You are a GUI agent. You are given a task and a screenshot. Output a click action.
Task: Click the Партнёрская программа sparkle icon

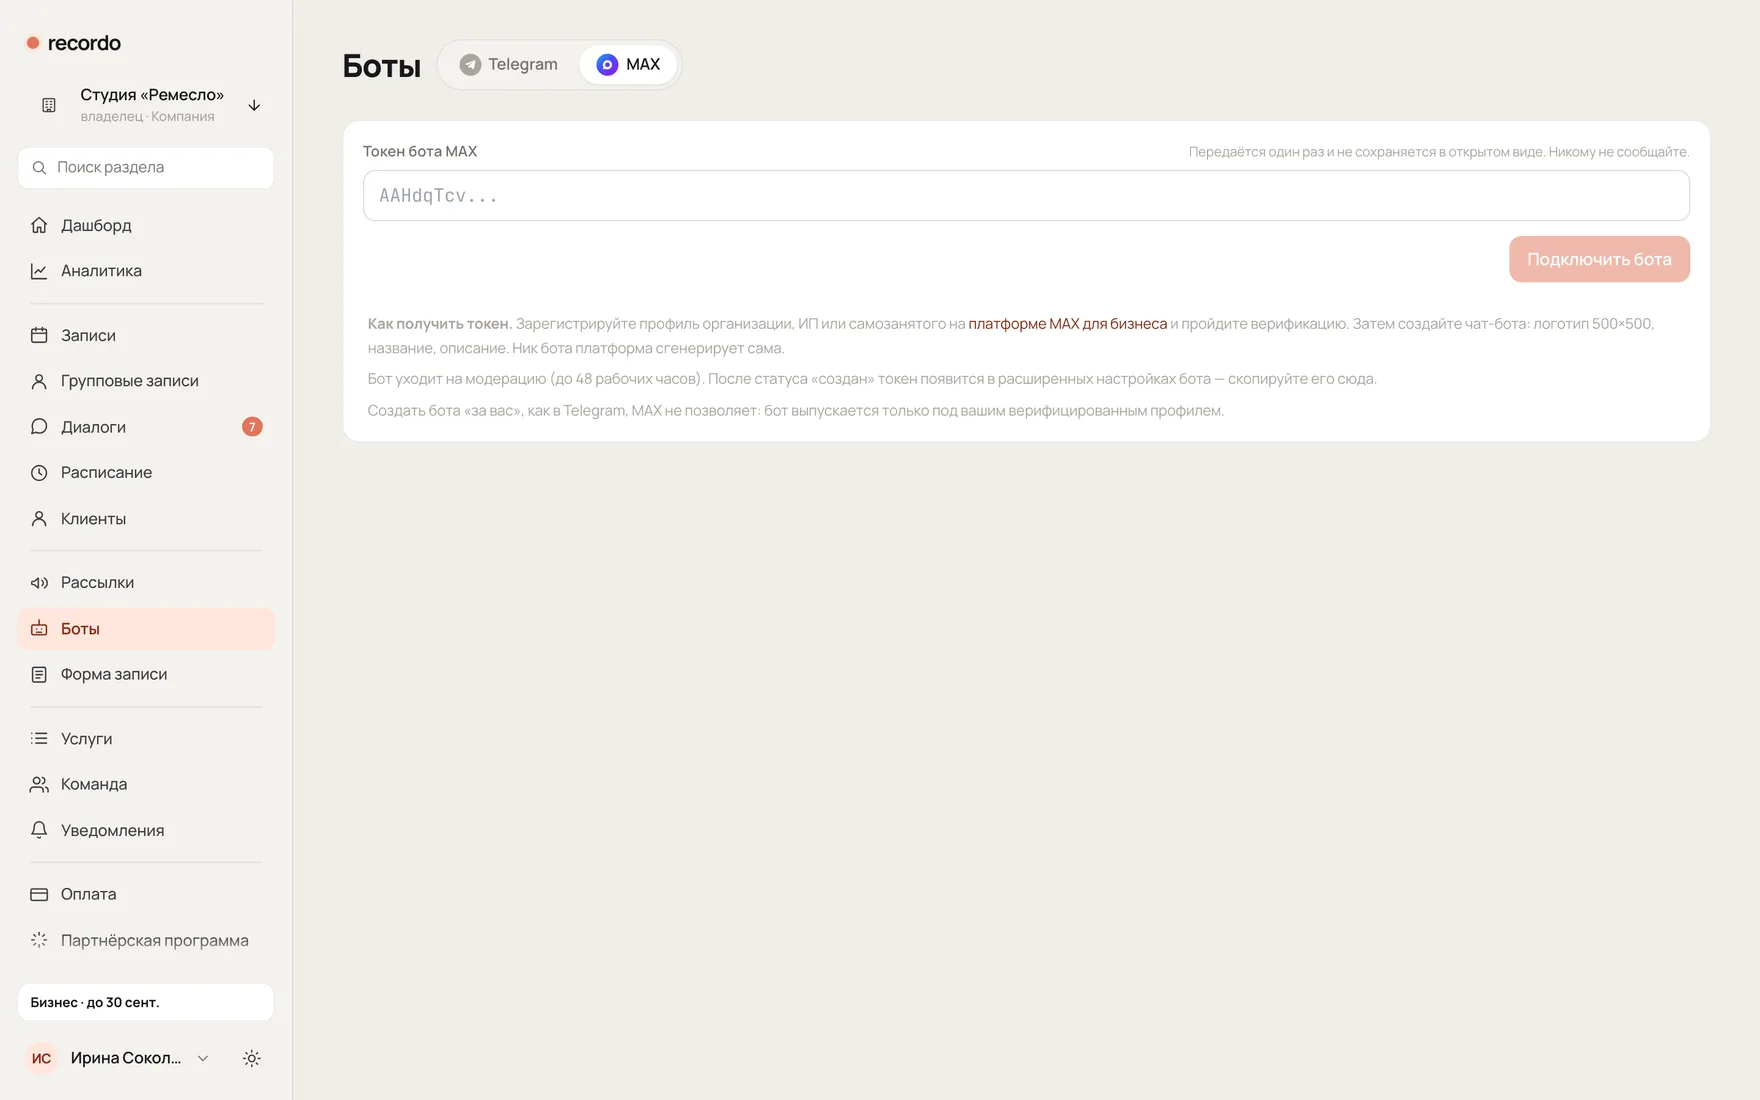(x=39, y=941)
